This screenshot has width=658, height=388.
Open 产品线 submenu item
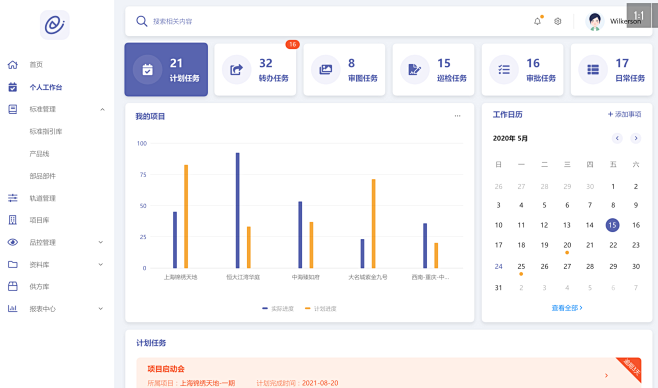pyautogui.click(x=39, y=154)
